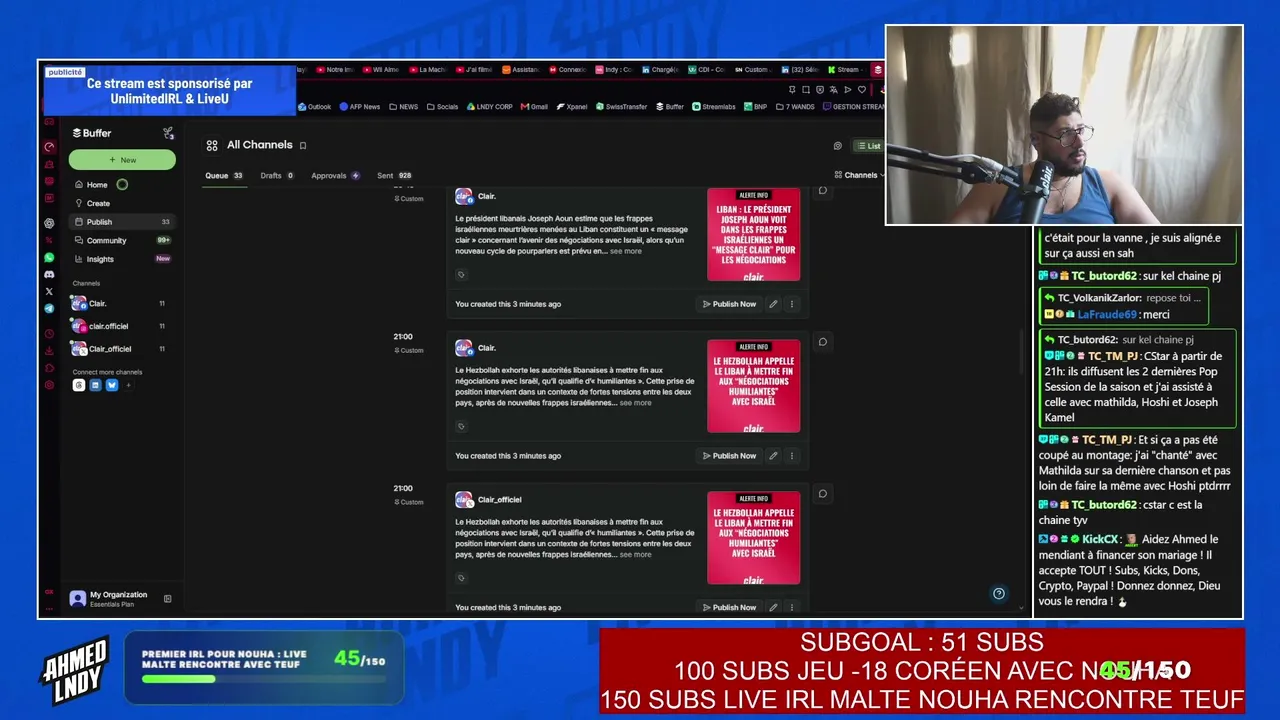1280x720 pixels.
Task: Open the NEWS bookmarks folder
Action: (x=404, y=107)
